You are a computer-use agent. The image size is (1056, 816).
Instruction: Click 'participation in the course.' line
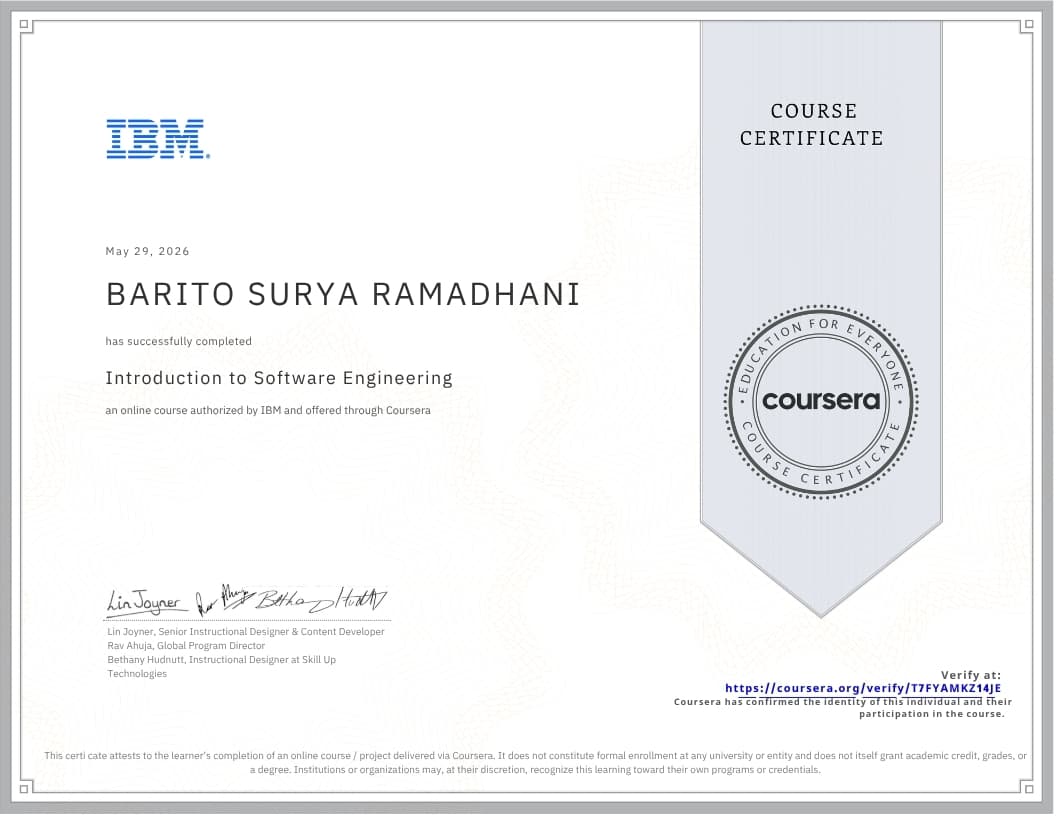click(931, 714)
